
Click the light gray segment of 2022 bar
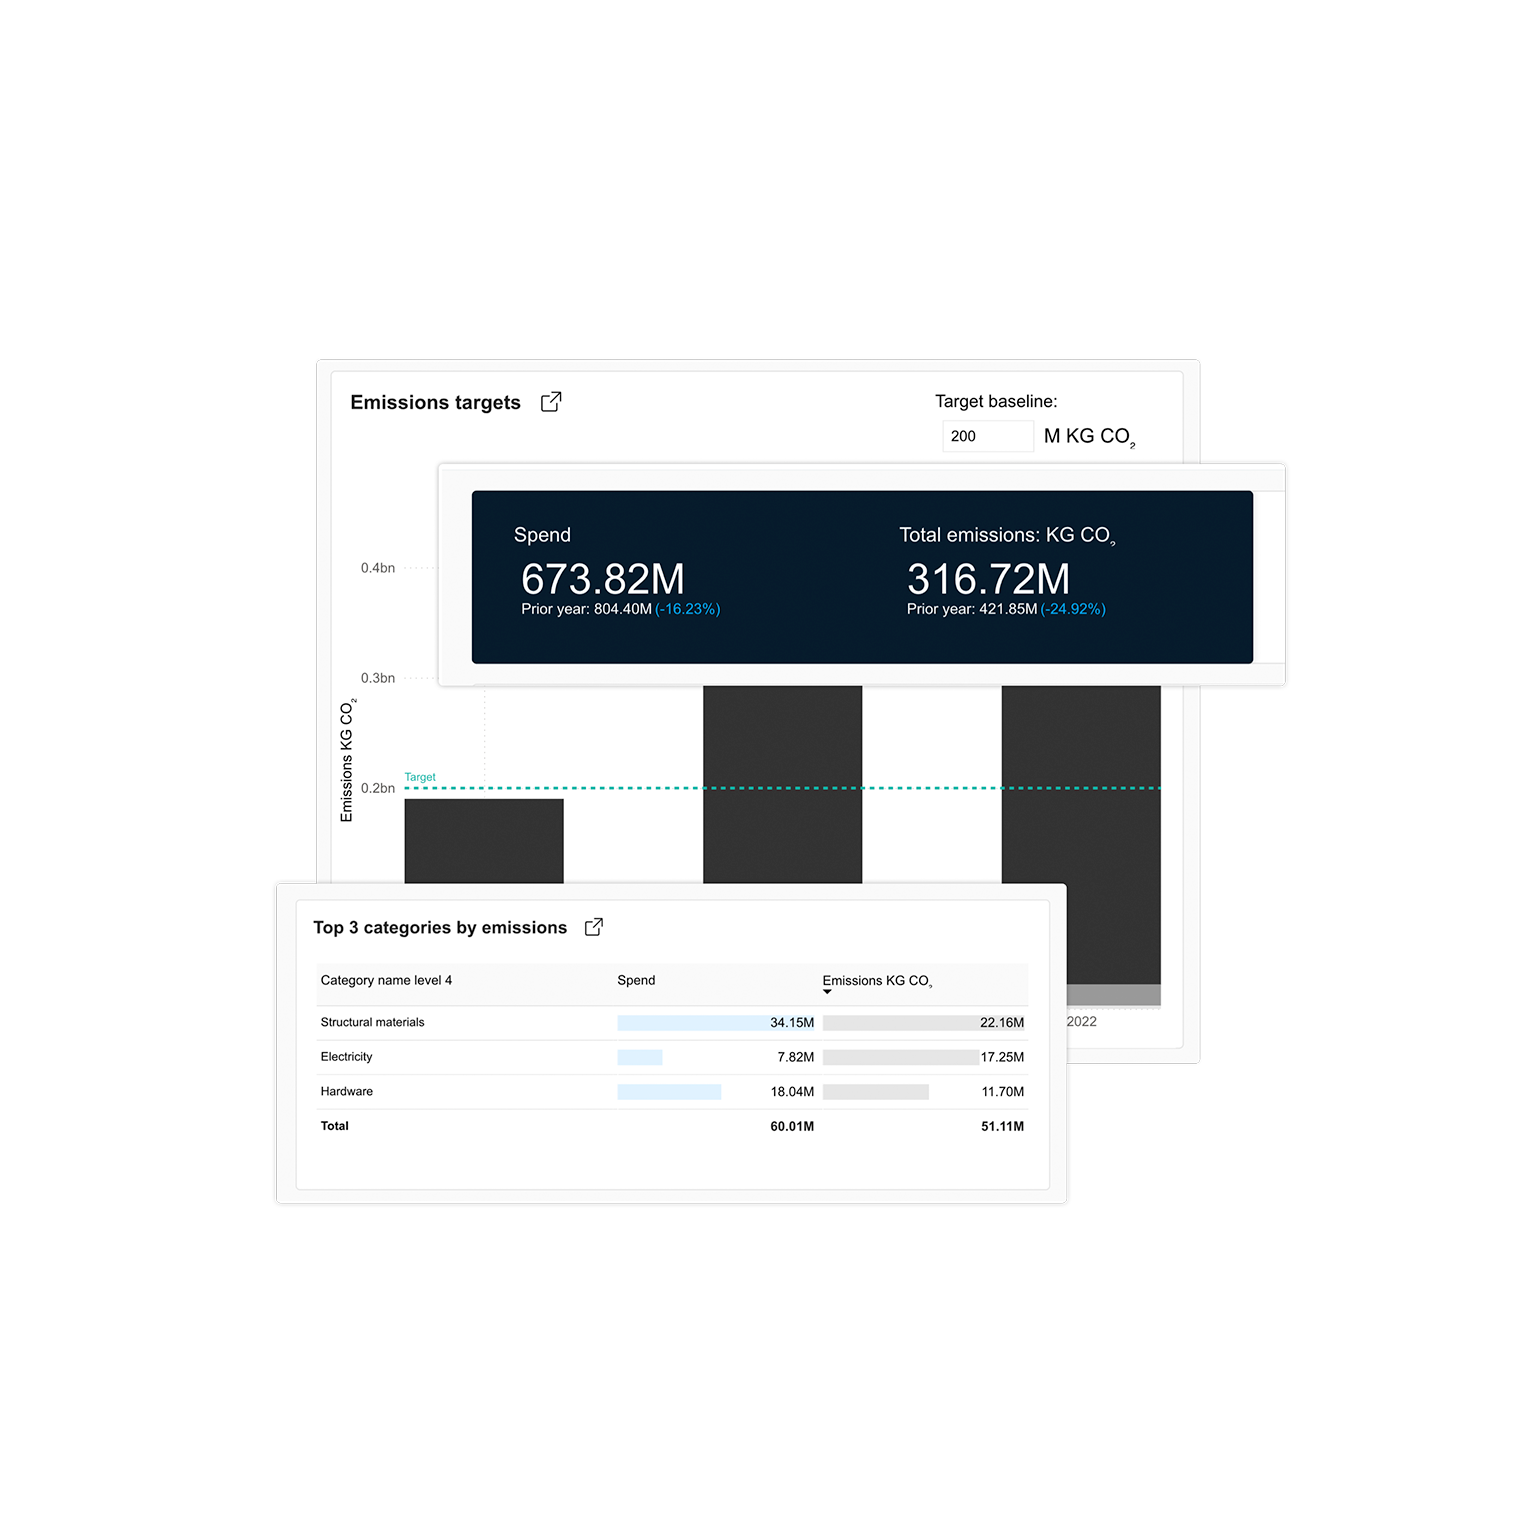(x=1113, y=995)
